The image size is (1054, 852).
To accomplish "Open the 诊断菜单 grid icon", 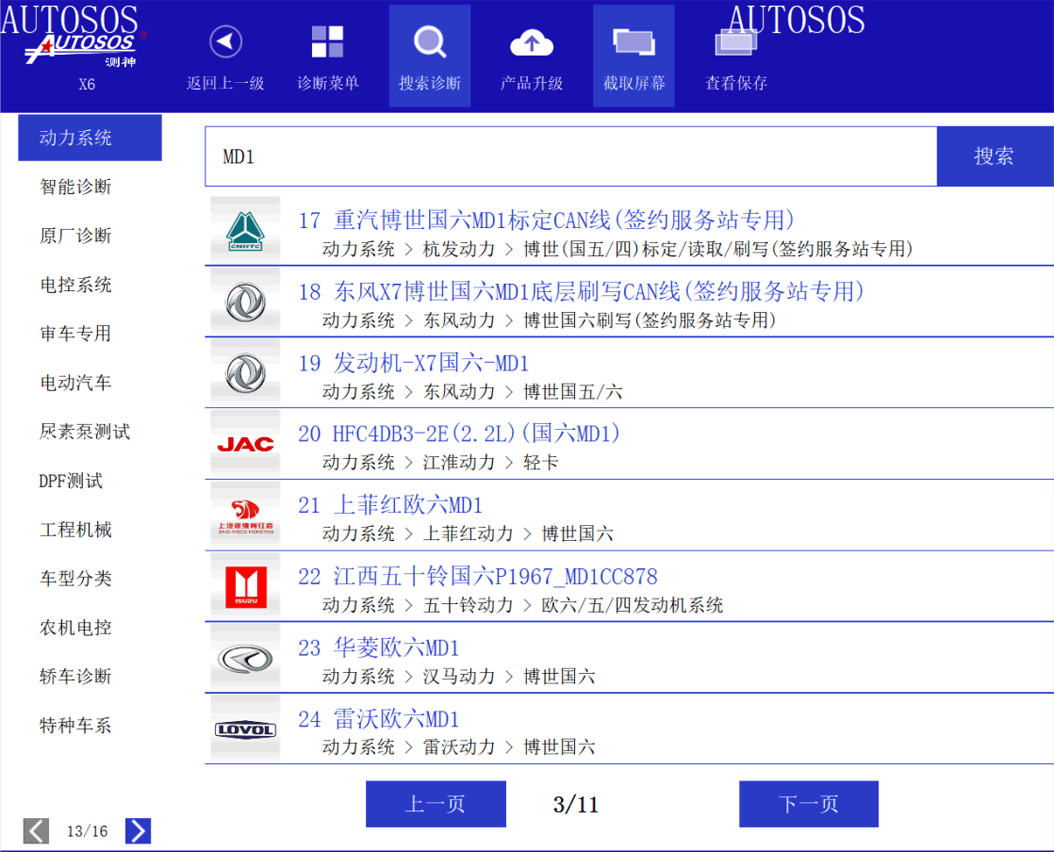I will pos(328,42).
